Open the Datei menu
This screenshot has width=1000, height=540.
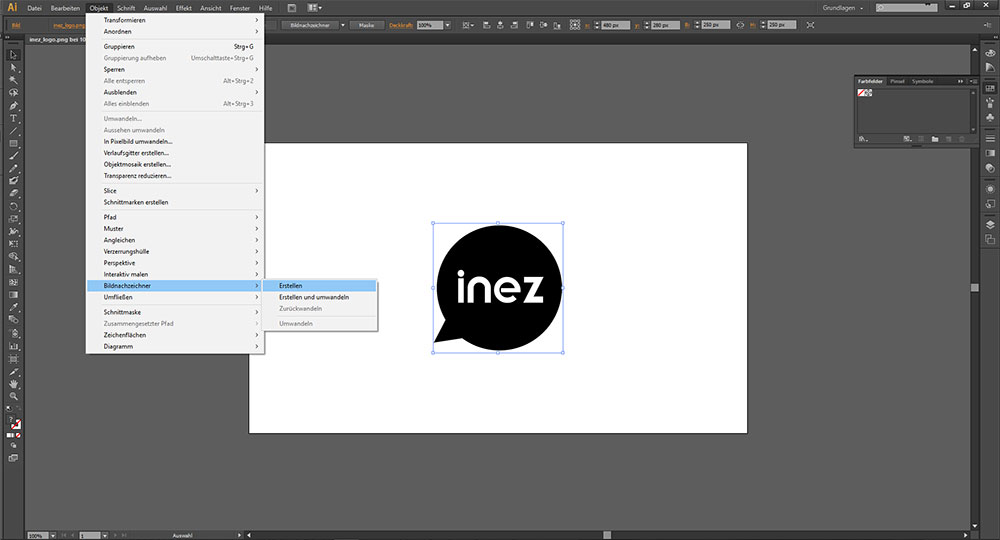(x=34, y=8)
